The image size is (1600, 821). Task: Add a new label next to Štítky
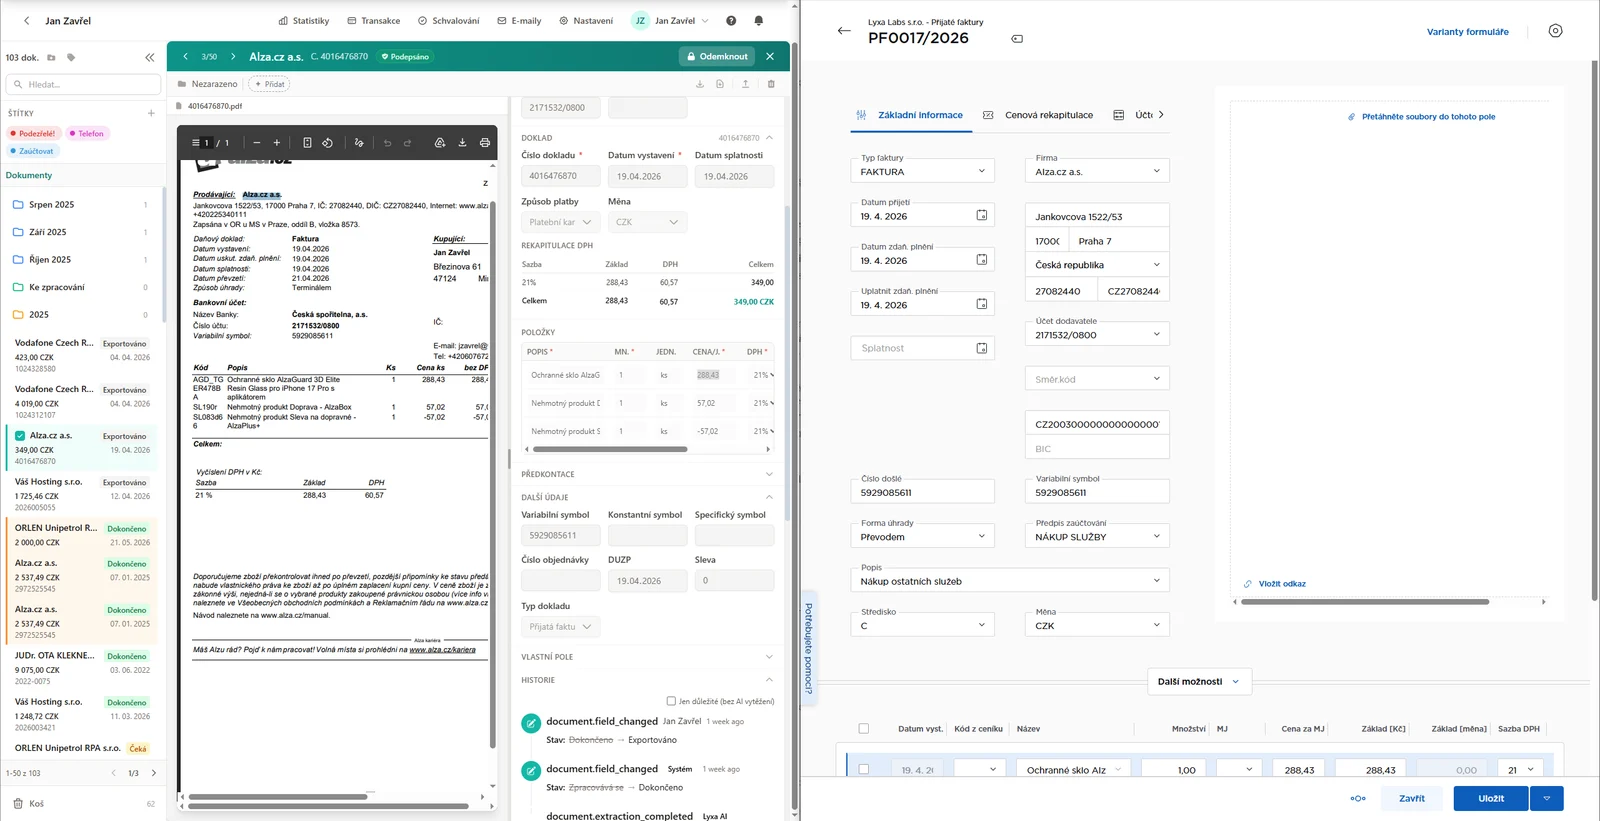pyautogui.click(x=151, y=113)
